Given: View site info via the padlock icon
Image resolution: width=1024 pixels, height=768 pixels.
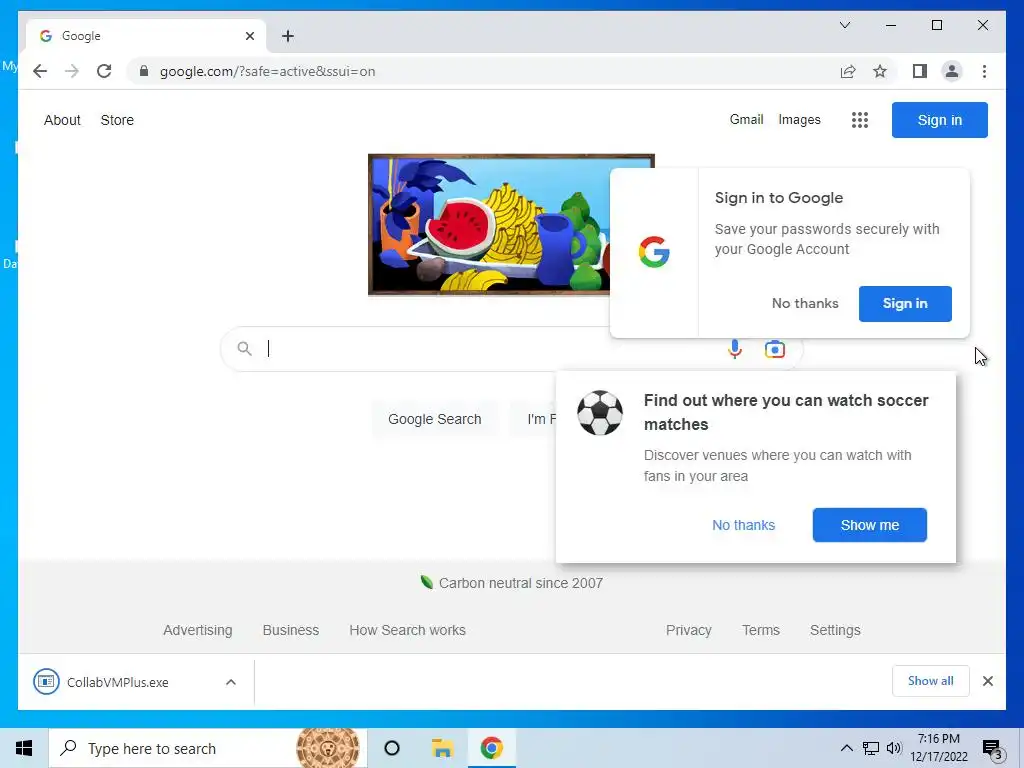Looking at the screenshot, I should (144, 71).
